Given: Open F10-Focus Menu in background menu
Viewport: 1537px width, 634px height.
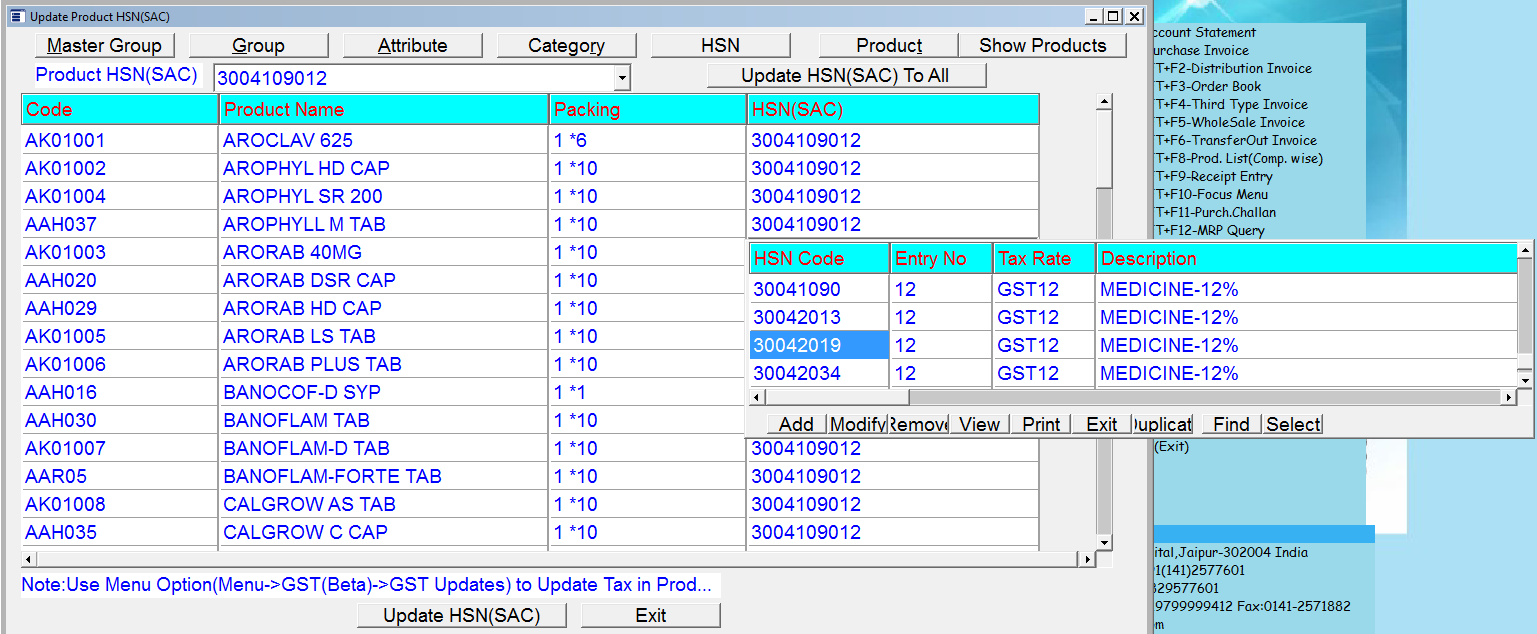Looking at the screenshot, I should 1212,194.
